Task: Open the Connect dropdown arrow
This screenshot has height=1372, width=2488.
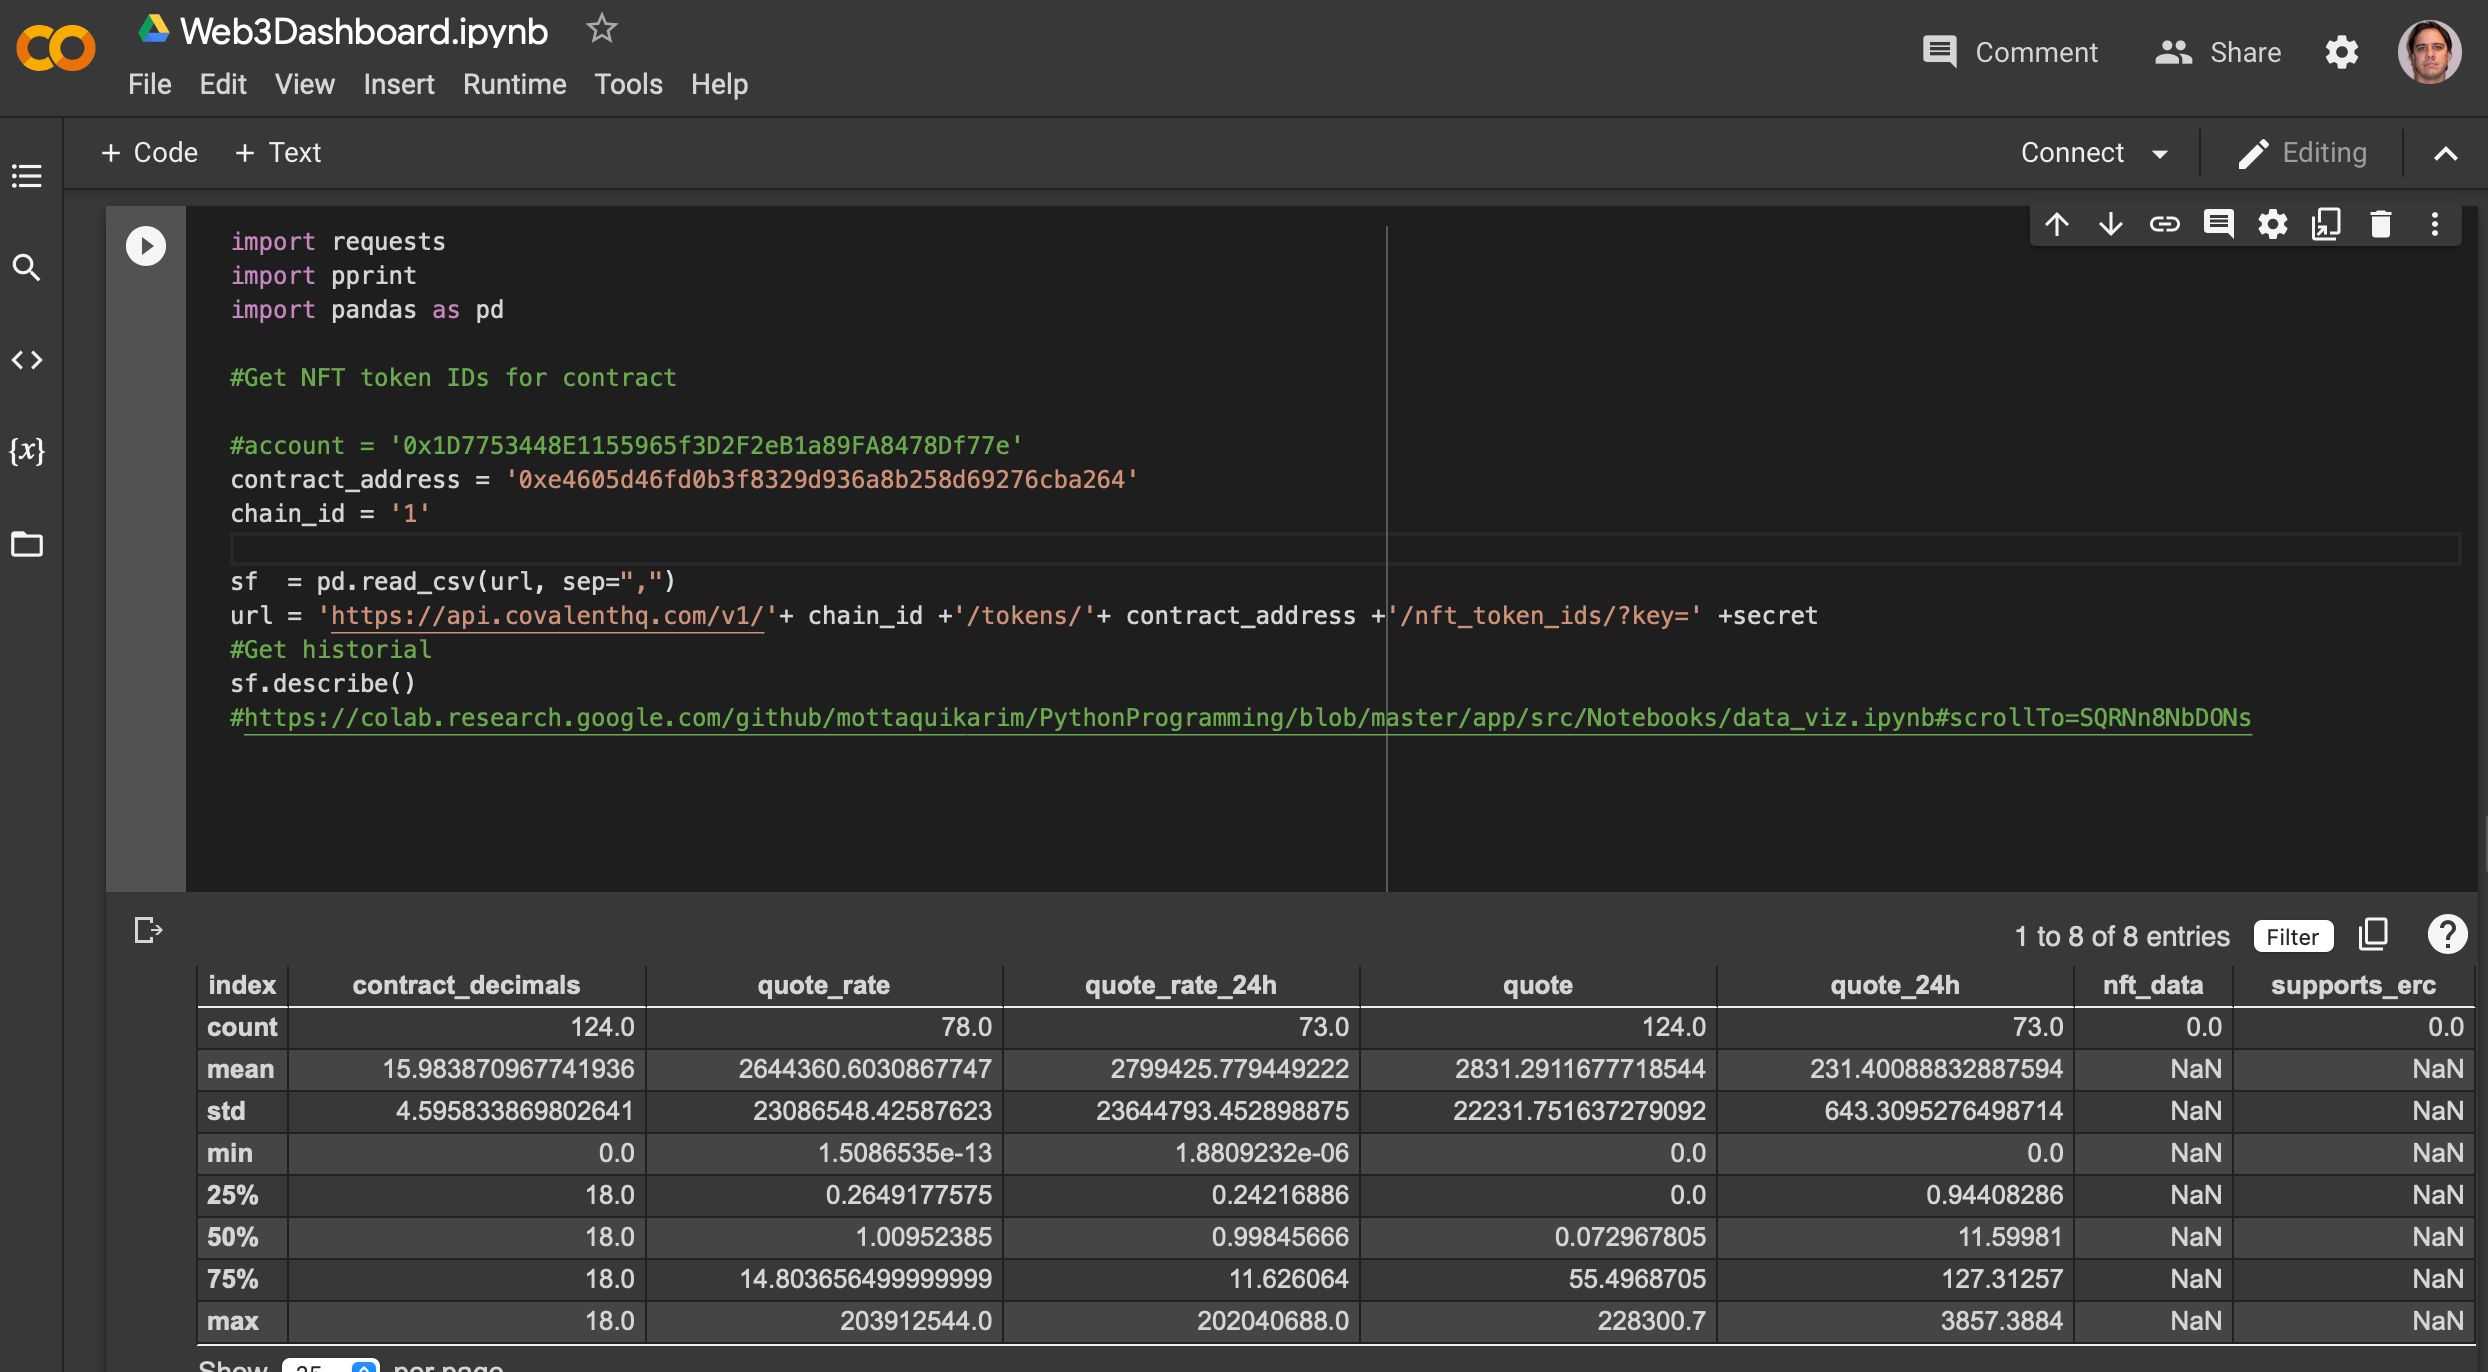Action: (x=2160, y=154)
